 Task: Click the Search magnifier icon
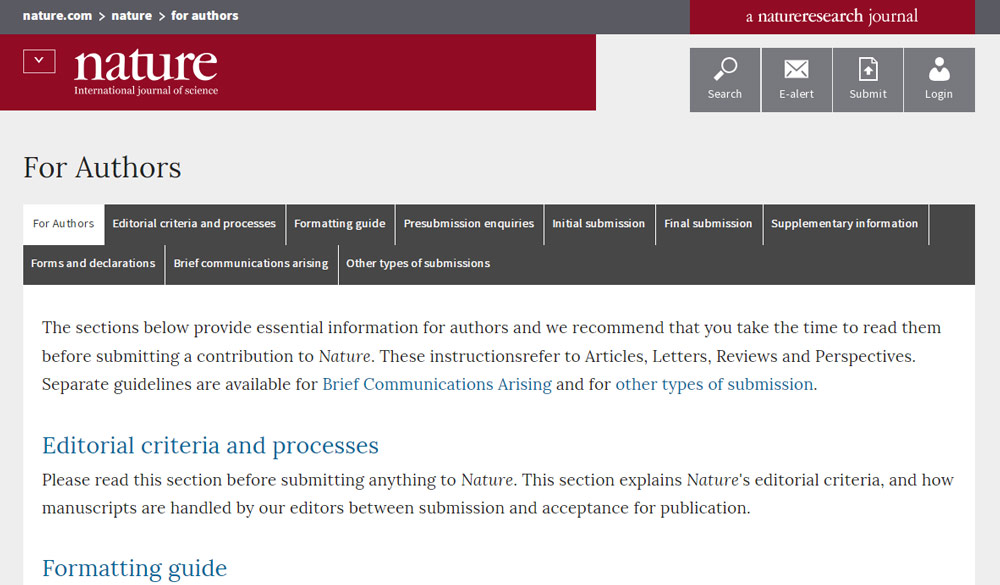(x=724, y=70)
